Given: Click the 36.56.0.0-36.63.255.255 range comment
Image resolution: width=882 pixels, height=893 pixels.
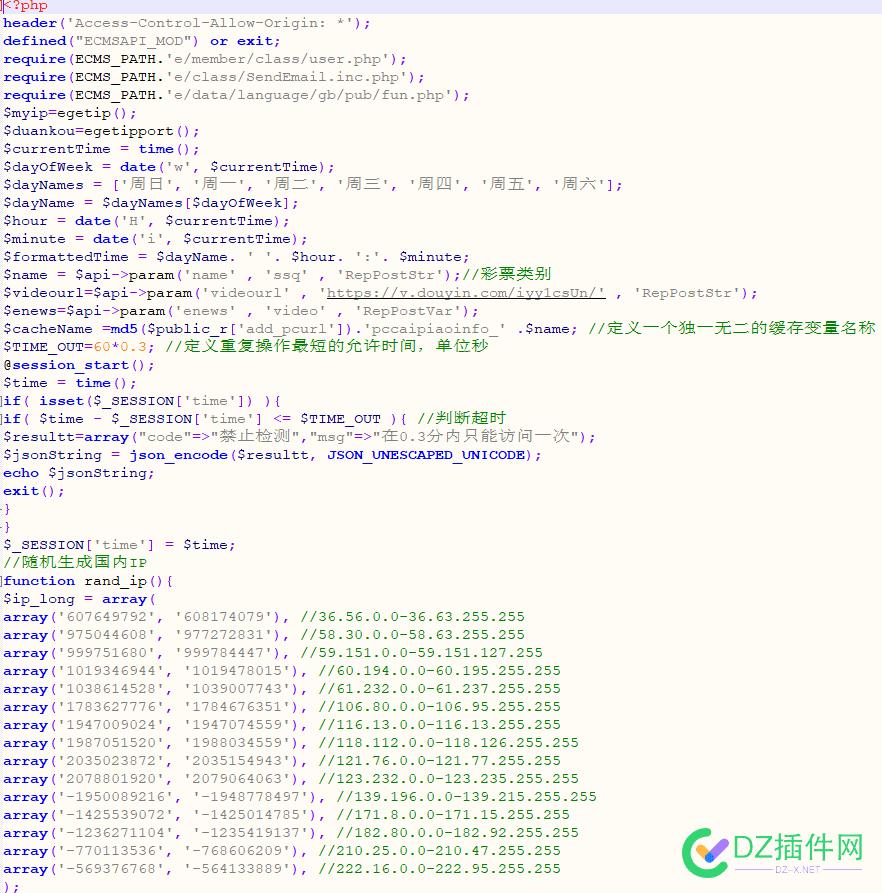Looking at the screenshot, I should 413,617.
